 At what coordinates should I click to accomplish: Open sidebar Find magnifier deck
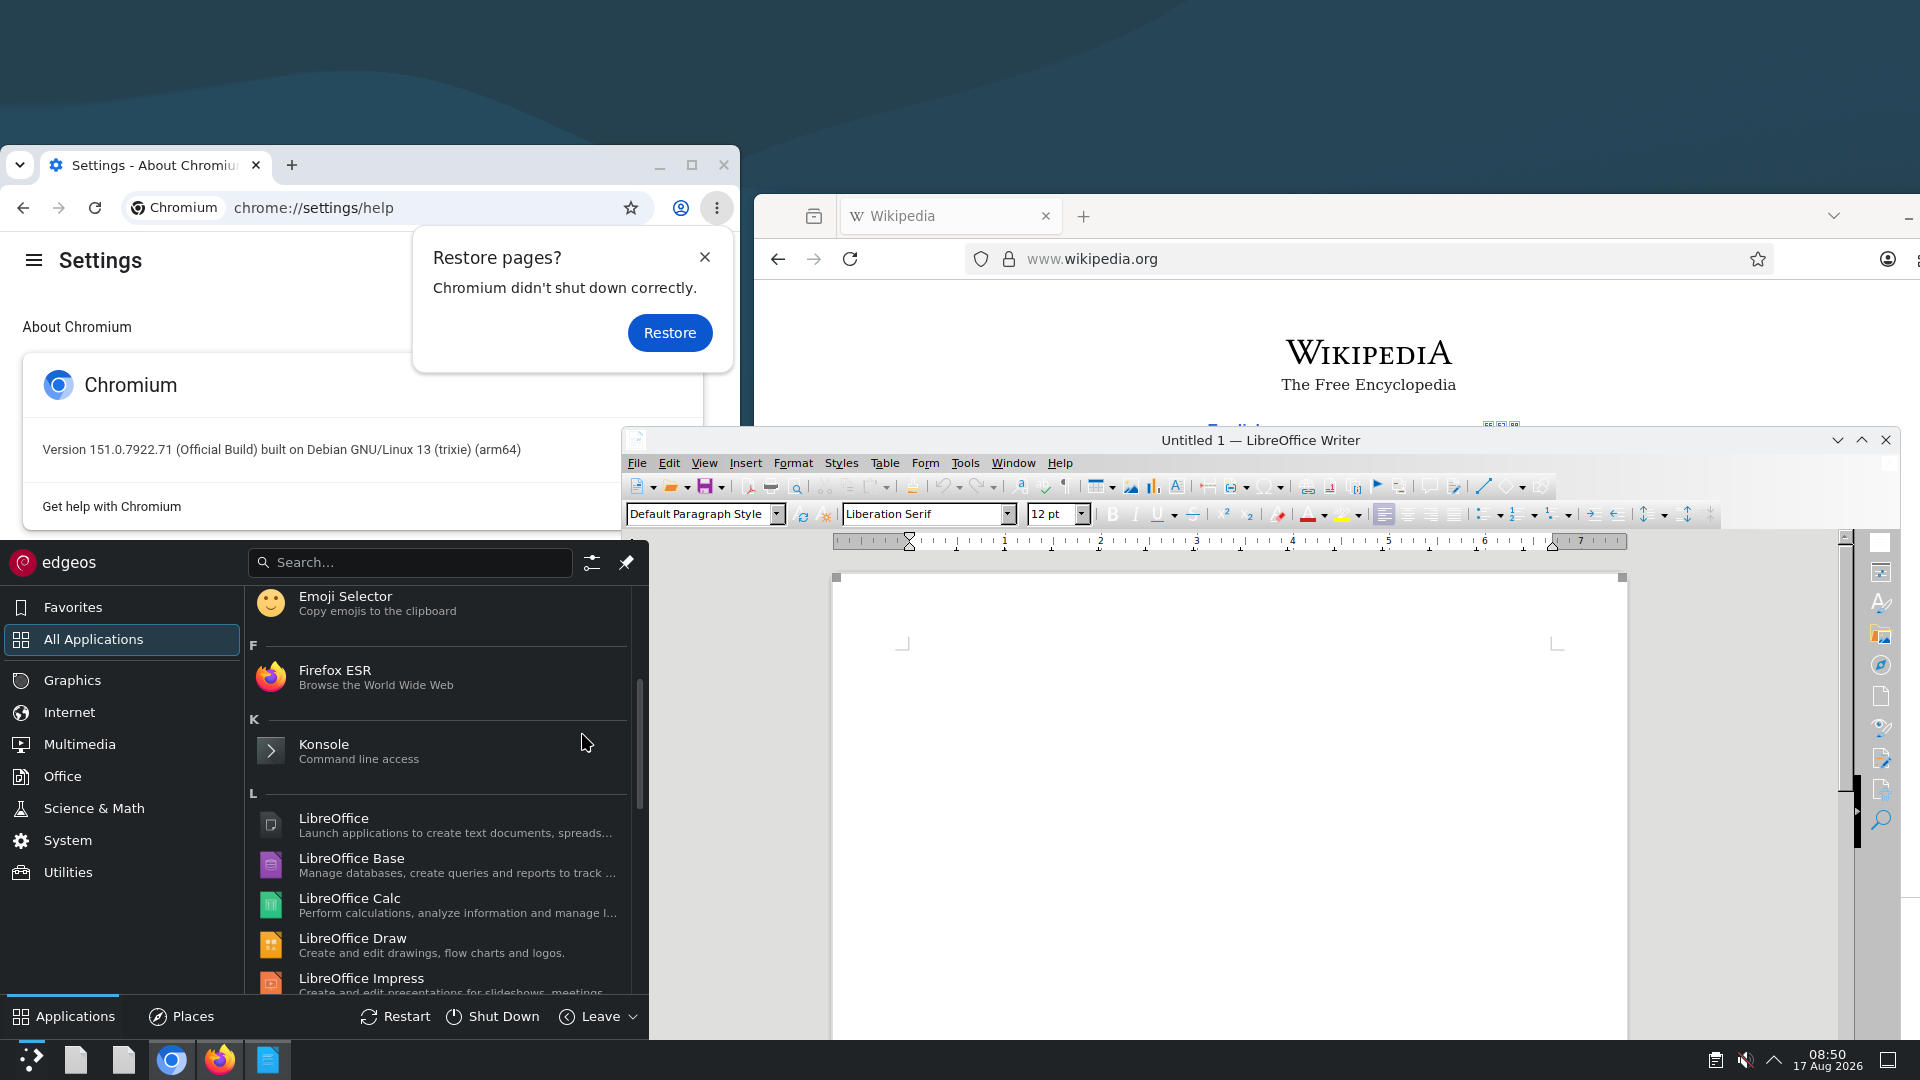point(1881,820)
